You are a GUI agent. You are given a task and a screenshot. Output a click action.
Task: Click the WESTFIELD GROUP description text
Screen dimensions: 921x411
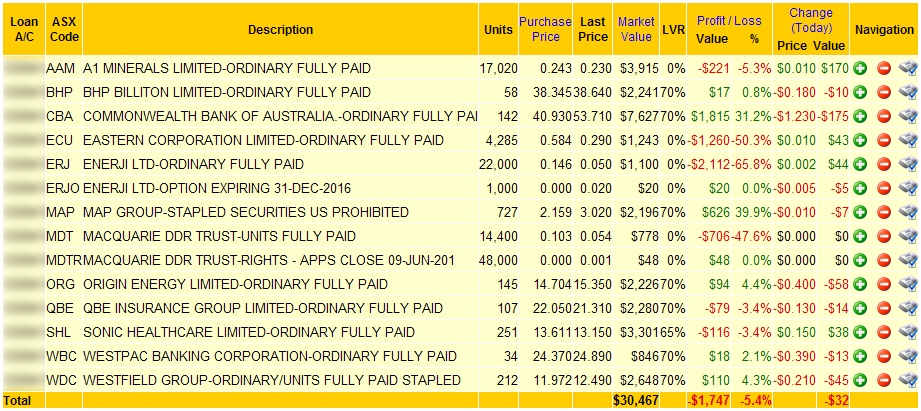[x=272, y=380]
